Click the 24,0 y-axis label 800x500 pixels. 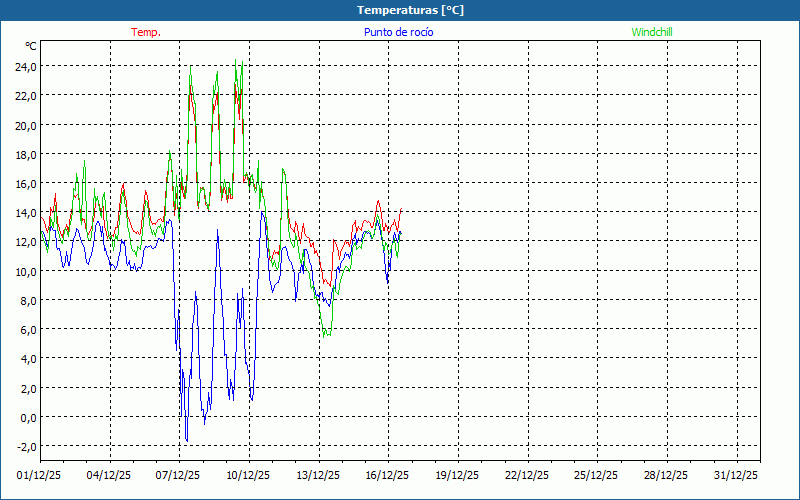pos(25,66)
